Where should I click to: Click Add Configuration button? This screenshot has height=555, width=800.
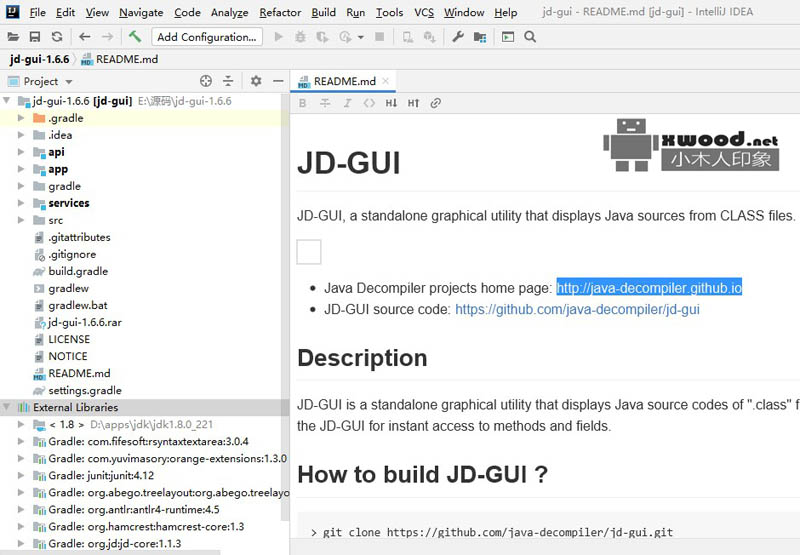pos(207,37)
